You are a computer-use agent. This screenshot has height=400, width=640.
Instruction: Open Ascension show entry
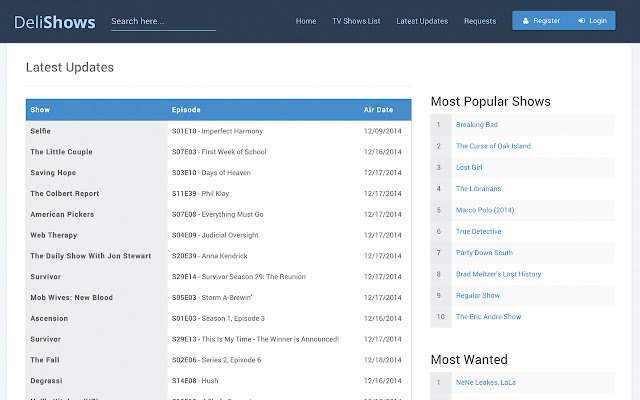49,318
